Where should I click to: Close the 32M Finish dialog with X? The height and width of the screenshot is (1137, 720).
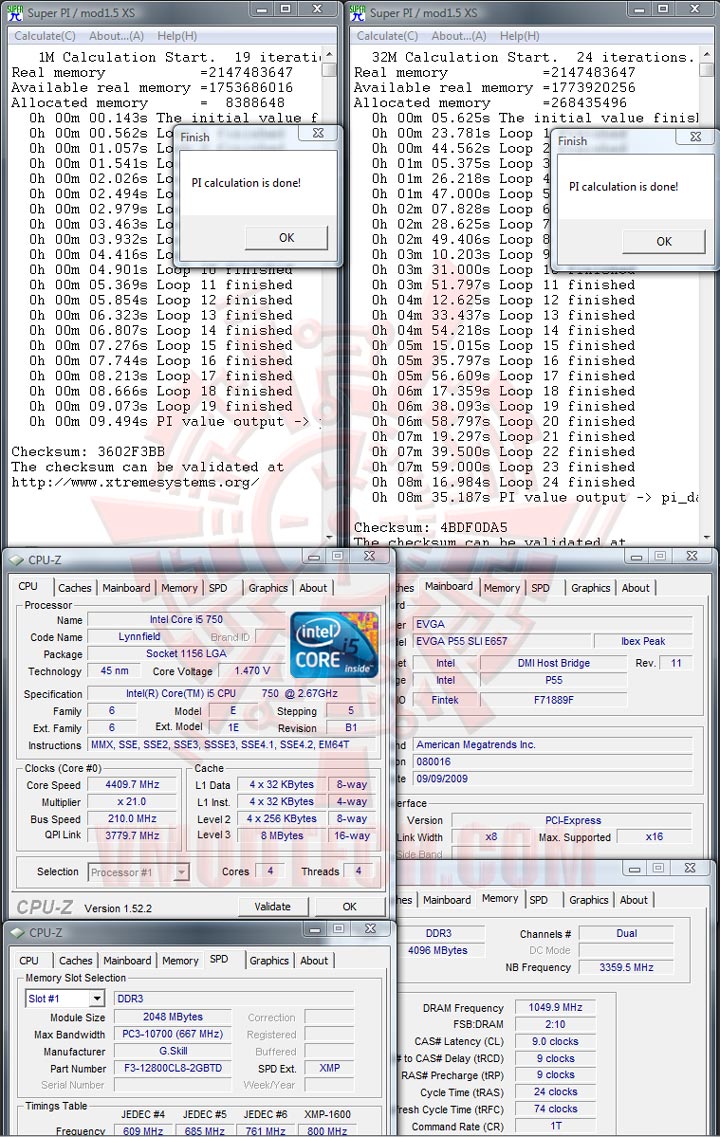click(695, 136)
